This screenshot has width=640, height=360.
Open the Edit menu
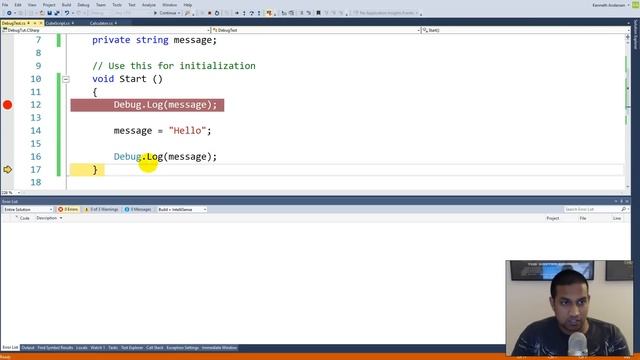point(18,5)
